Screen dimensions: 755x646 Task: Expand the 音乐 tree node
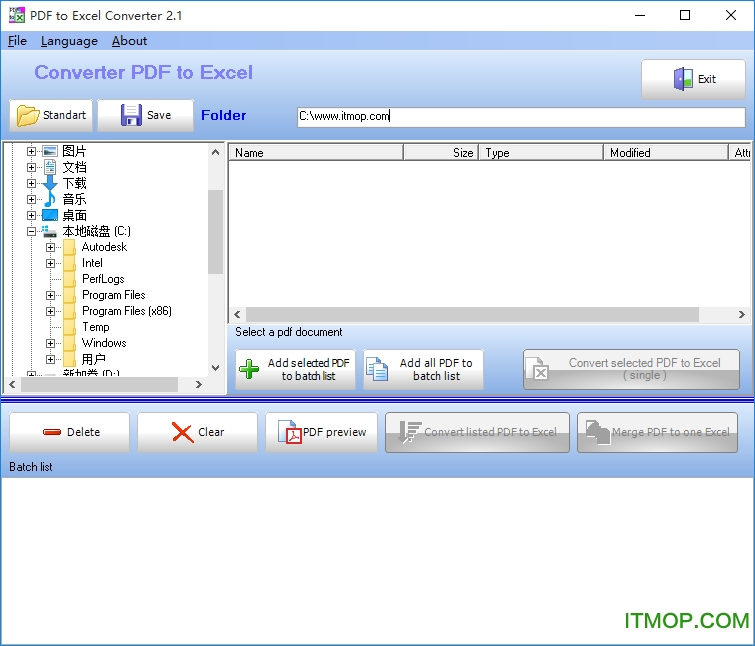click(31, 199)
